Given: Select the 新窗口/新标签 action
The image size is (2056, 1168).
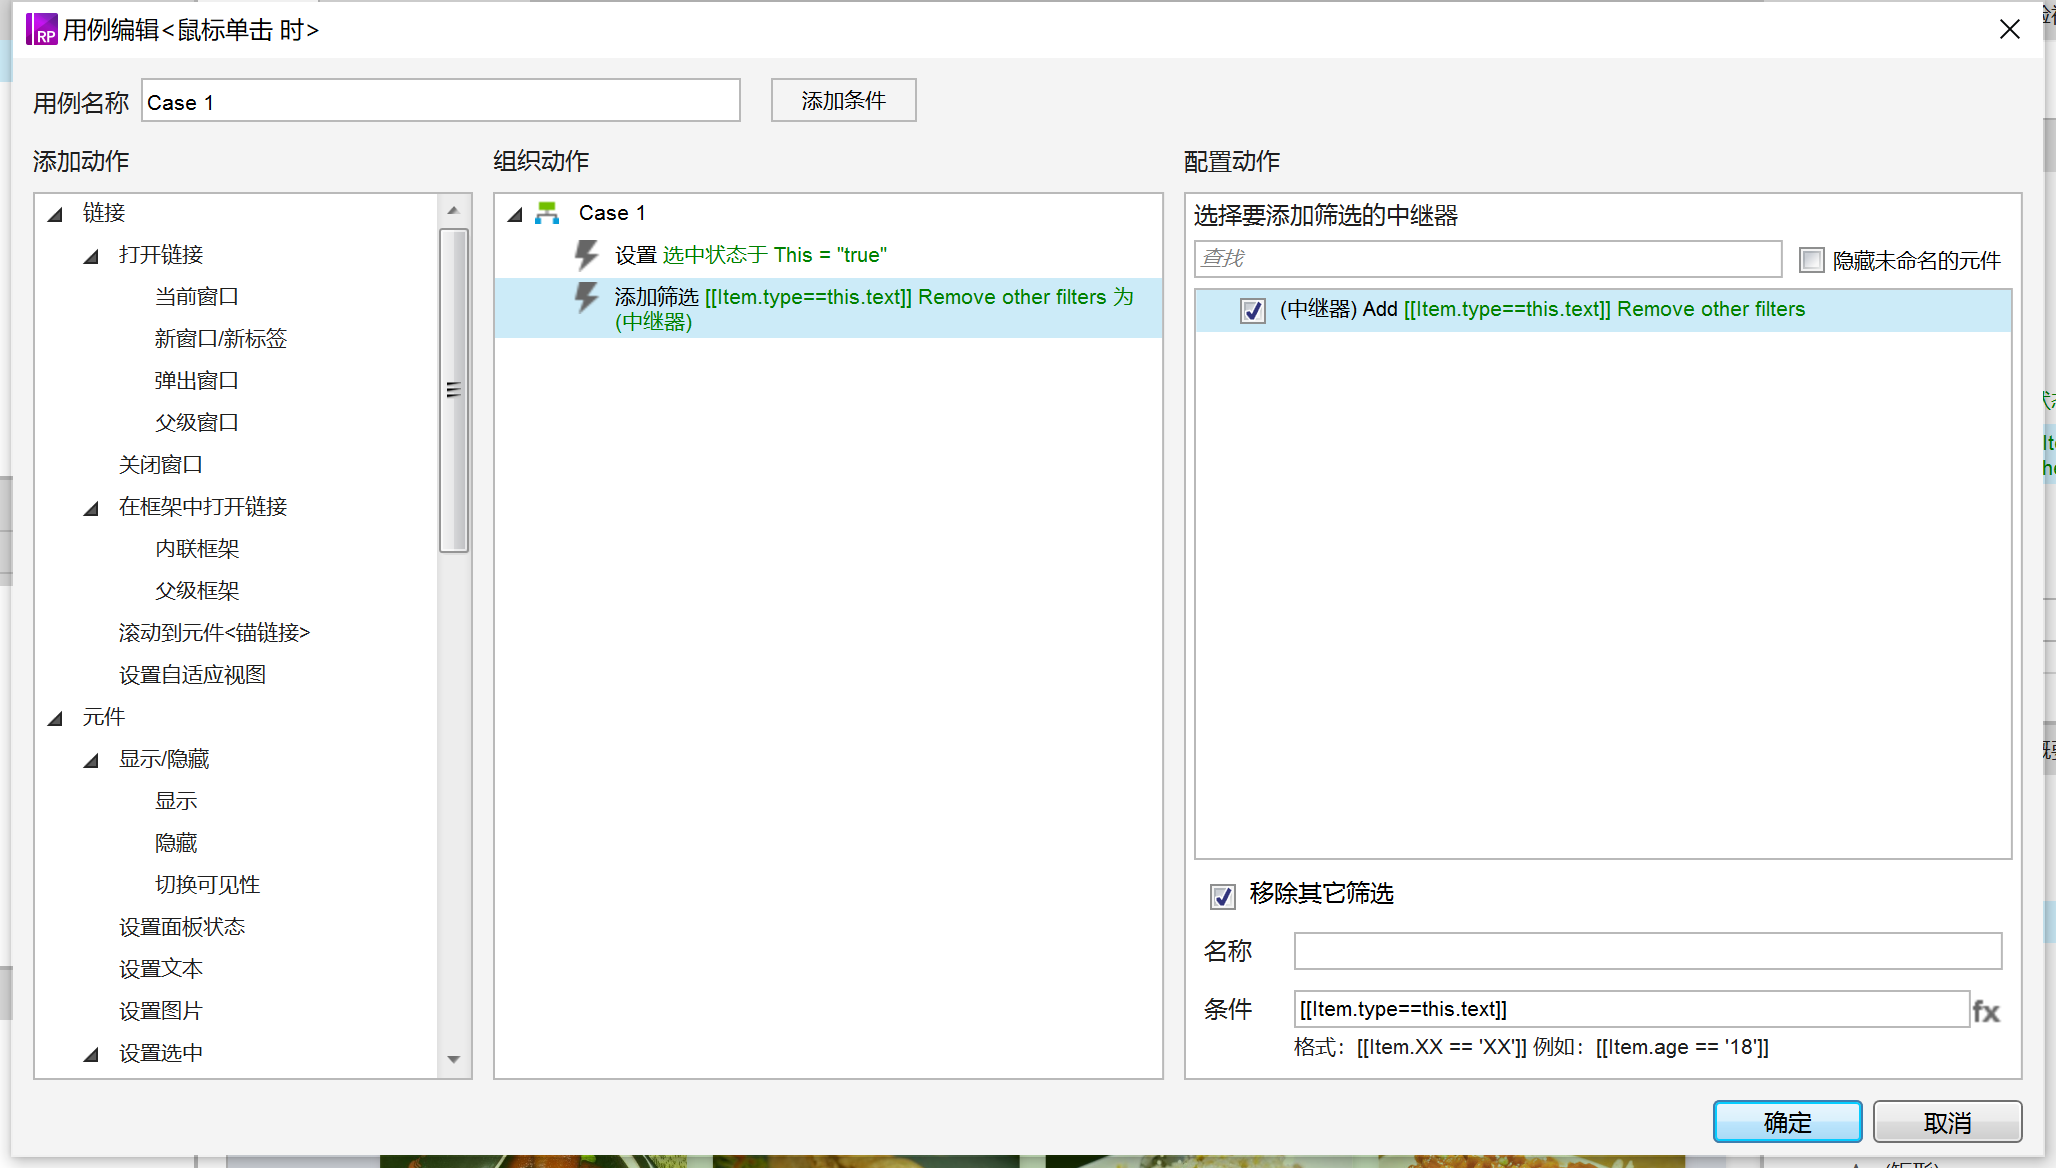Looking at the screenshot, I should coord(221,339).
